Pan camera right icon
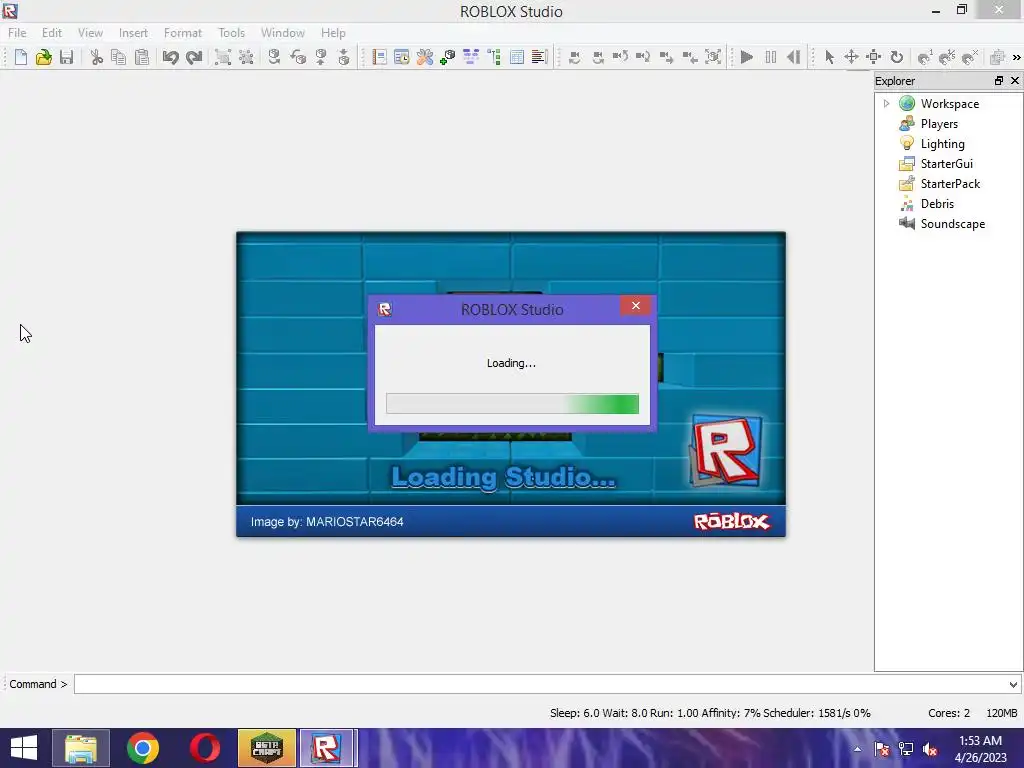Image resolution: width=1024 pixels, height=768 pixels. [x=598, y=57]
